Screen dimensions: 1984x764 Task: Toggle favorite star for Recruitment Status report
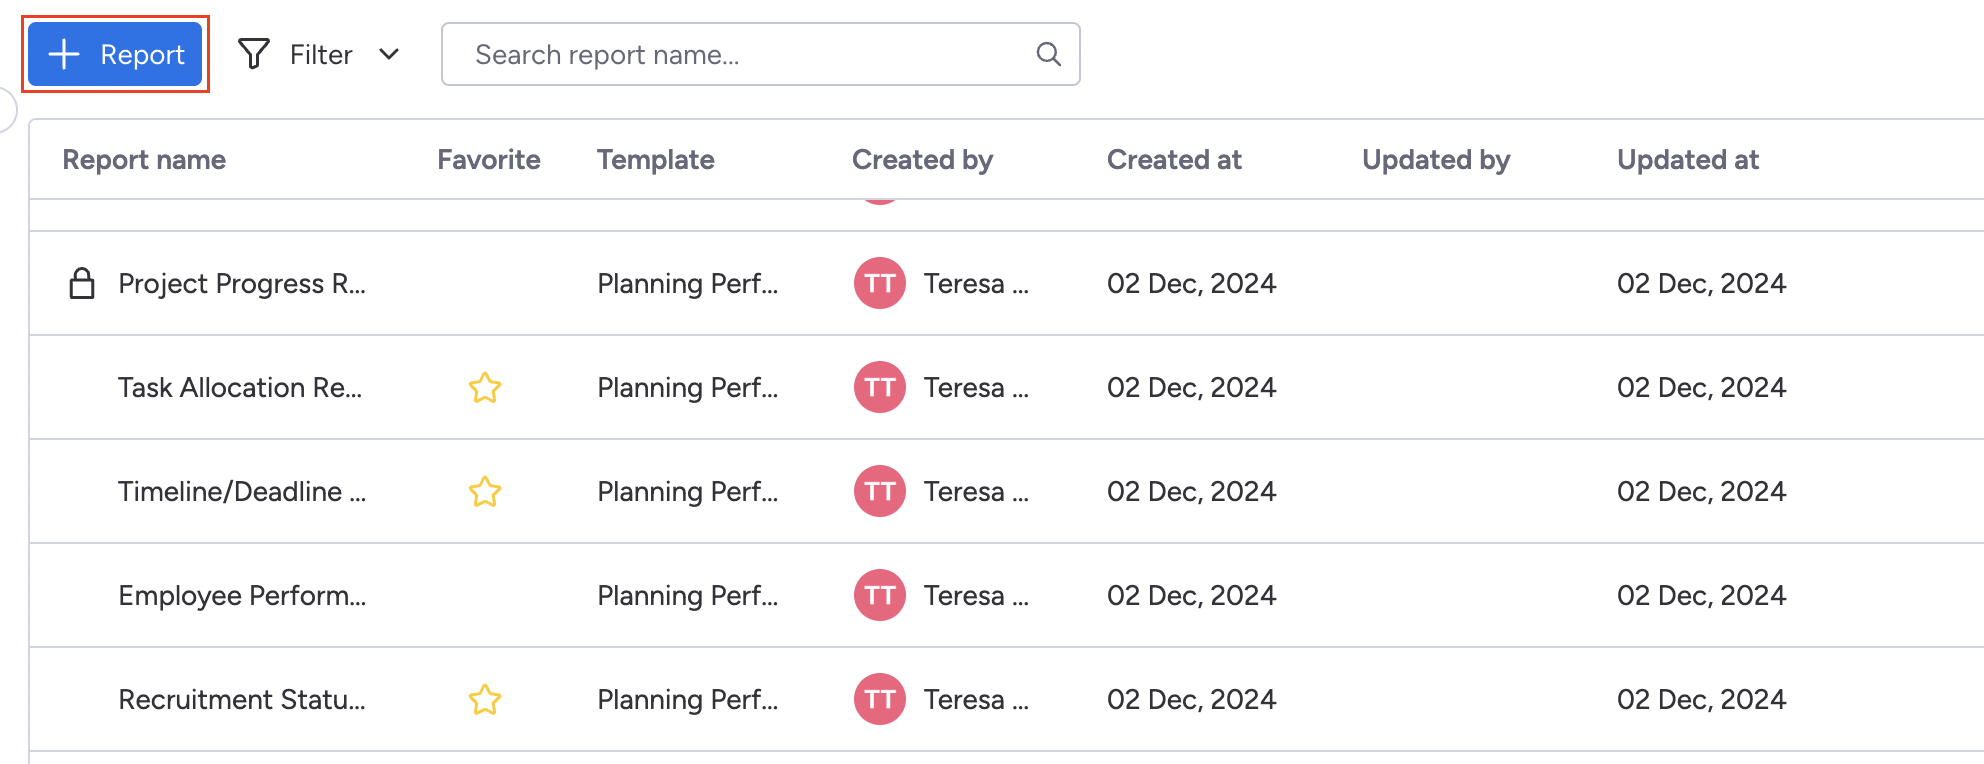(485, 699)
